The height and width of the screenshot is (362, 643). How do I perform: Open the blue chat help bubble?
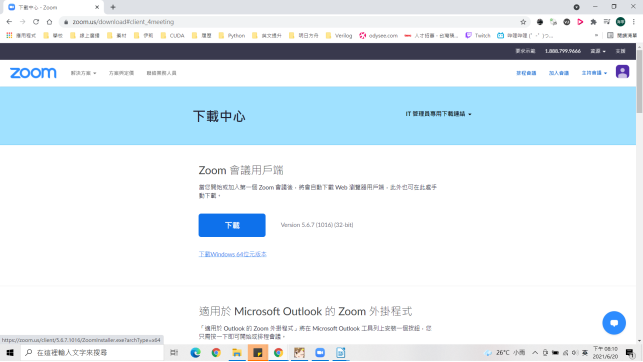614,323
